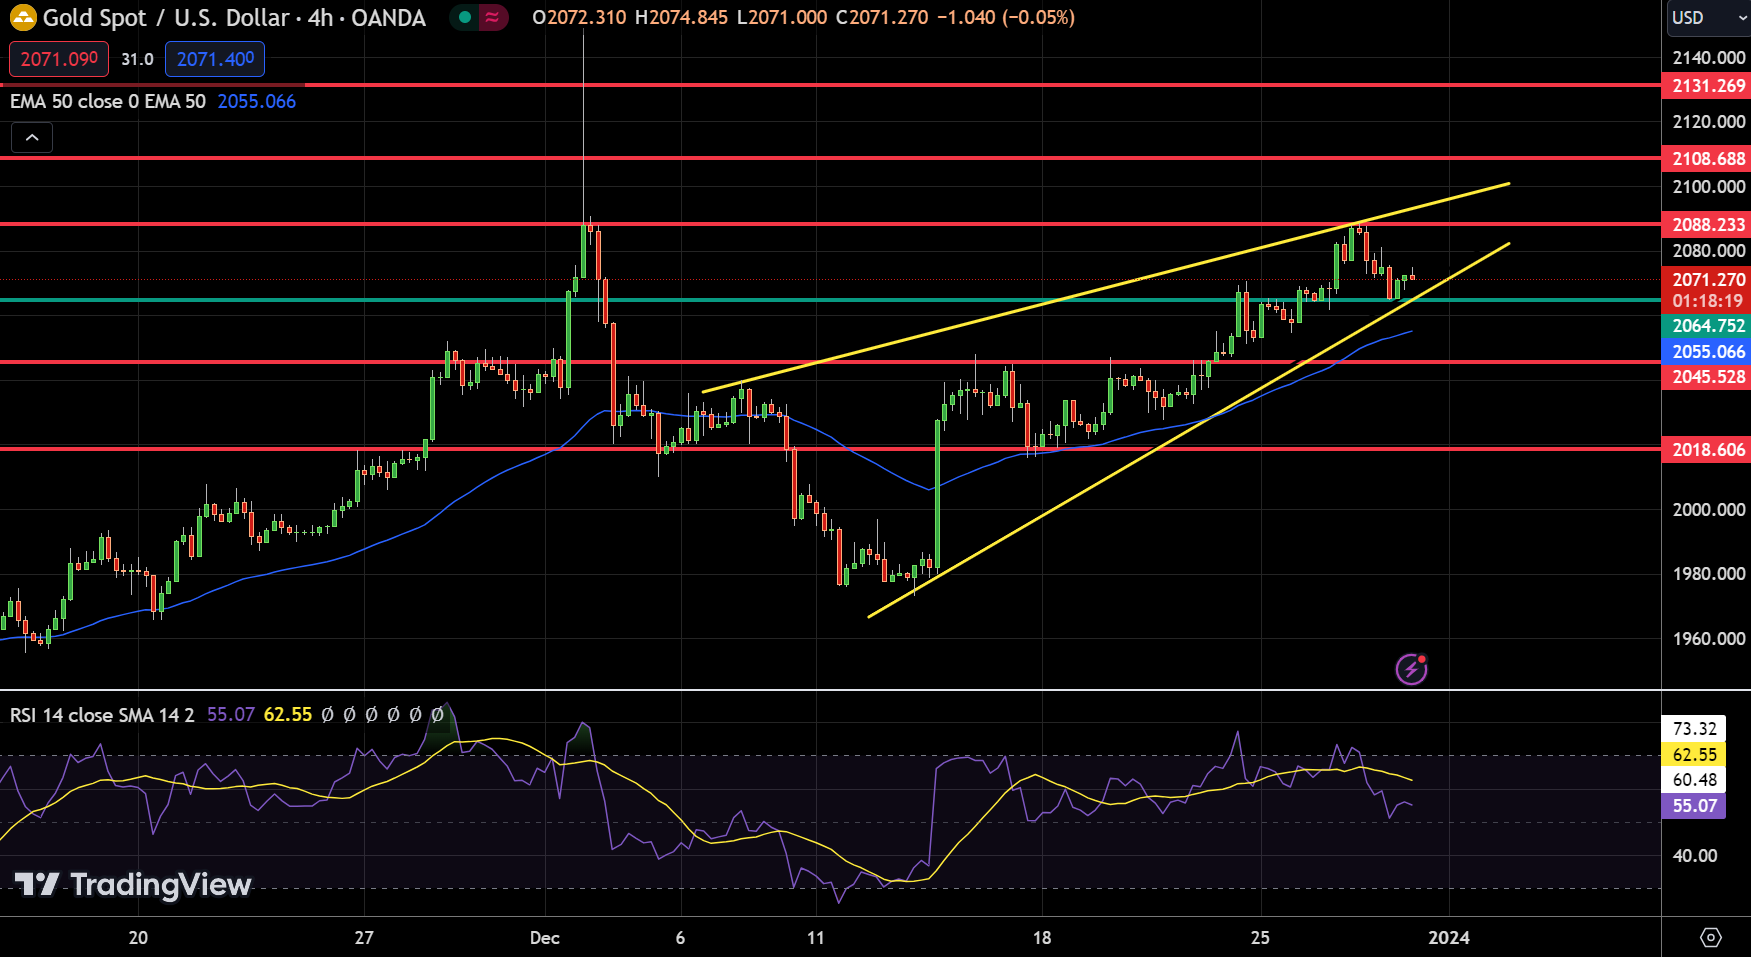The image size is (1751, 957).
Task: Select the 2018.606 support line label
Action: click(x=1706, y=450)
